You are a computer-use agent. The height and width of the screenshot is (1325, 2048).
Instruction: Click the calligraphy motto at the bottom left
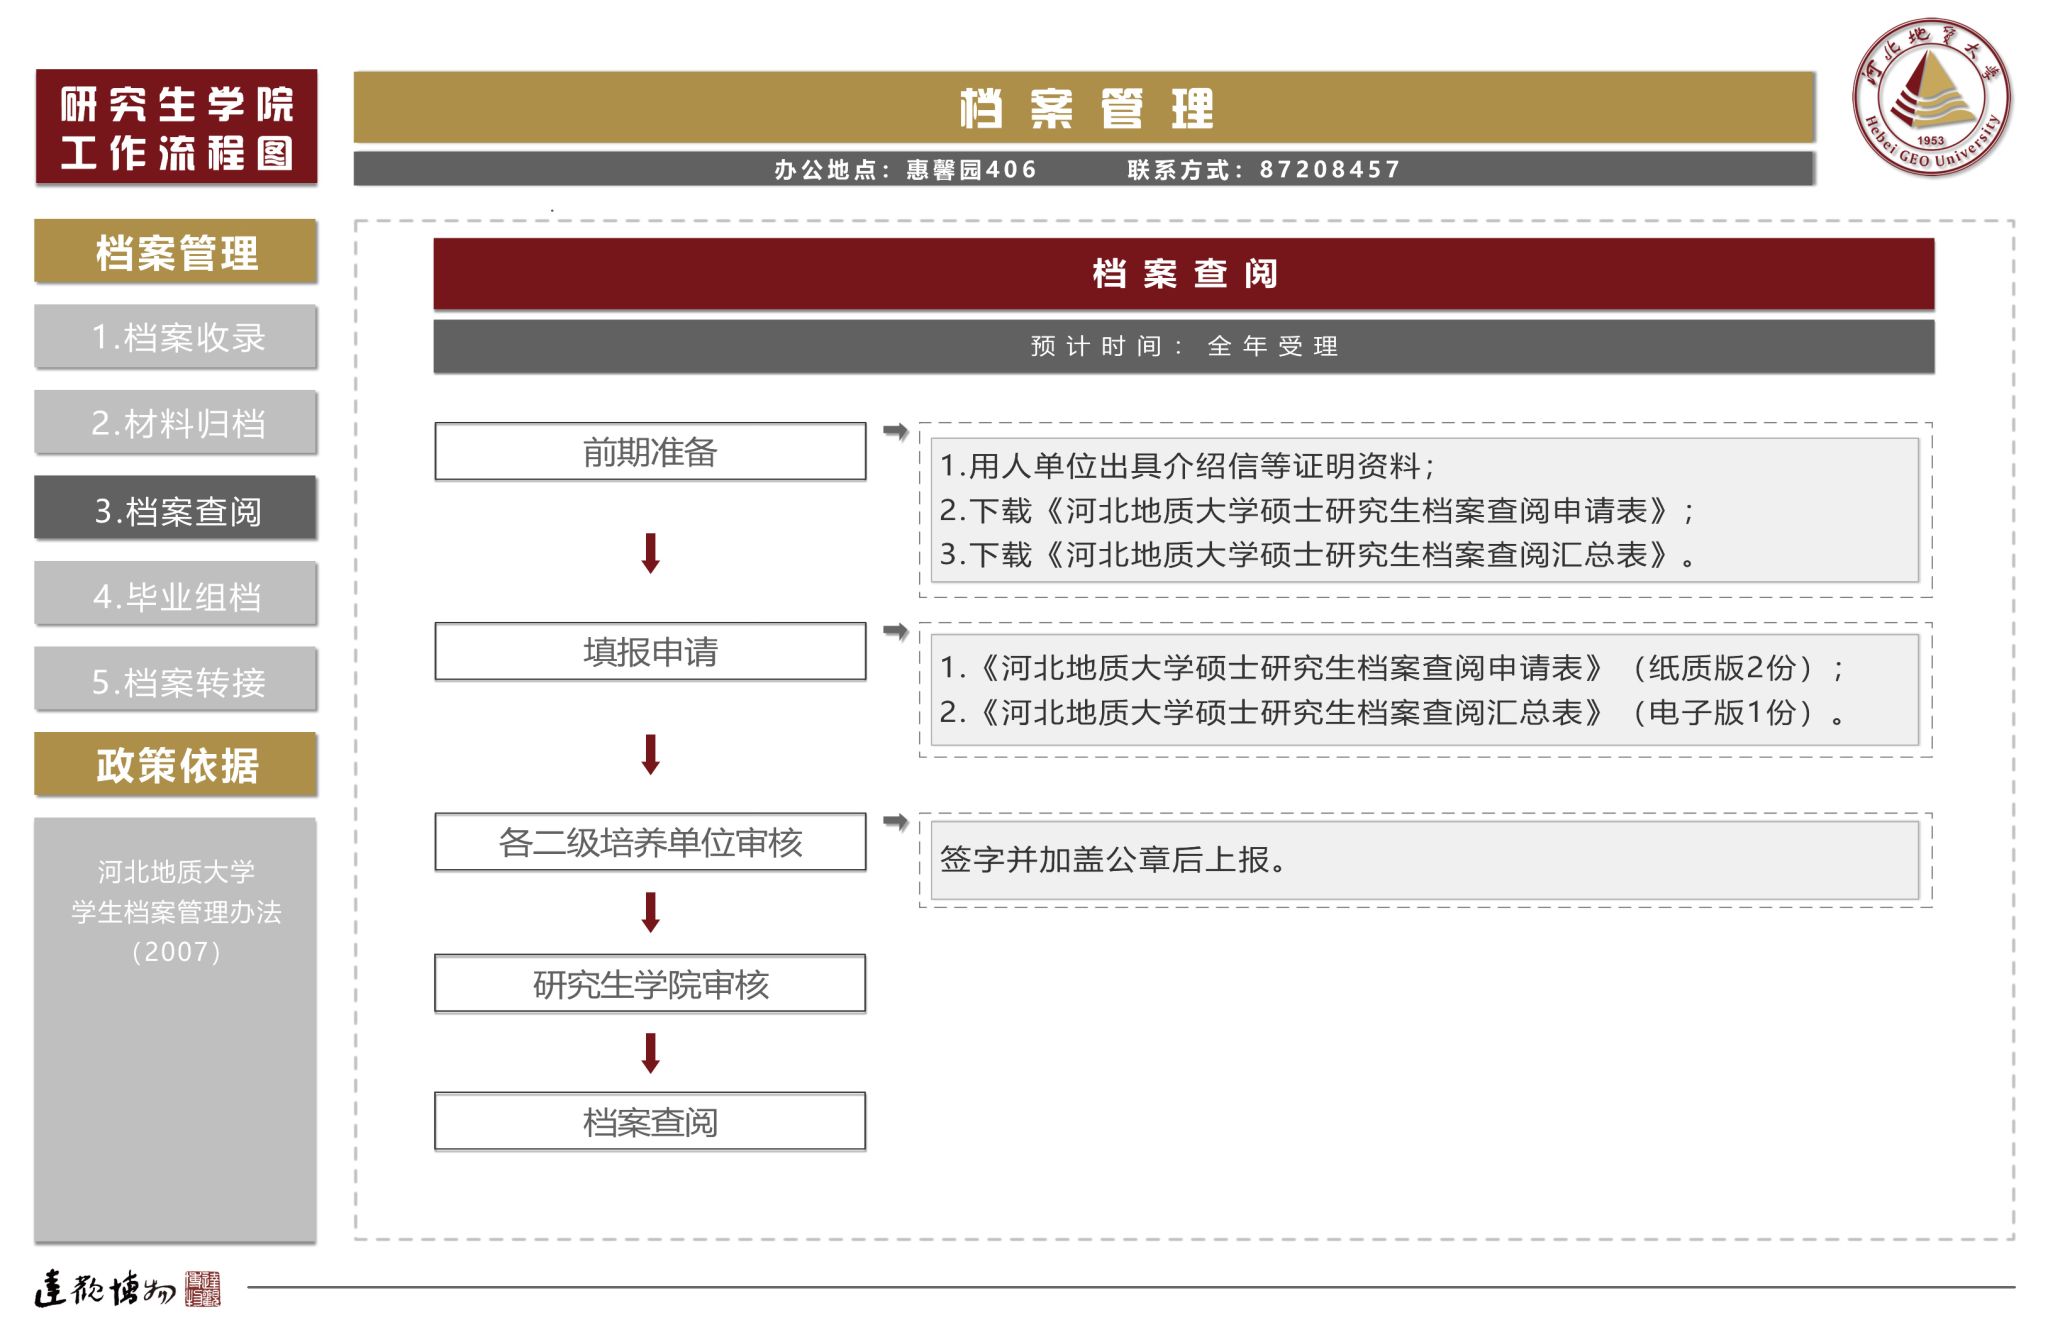tap(105, 1289)
